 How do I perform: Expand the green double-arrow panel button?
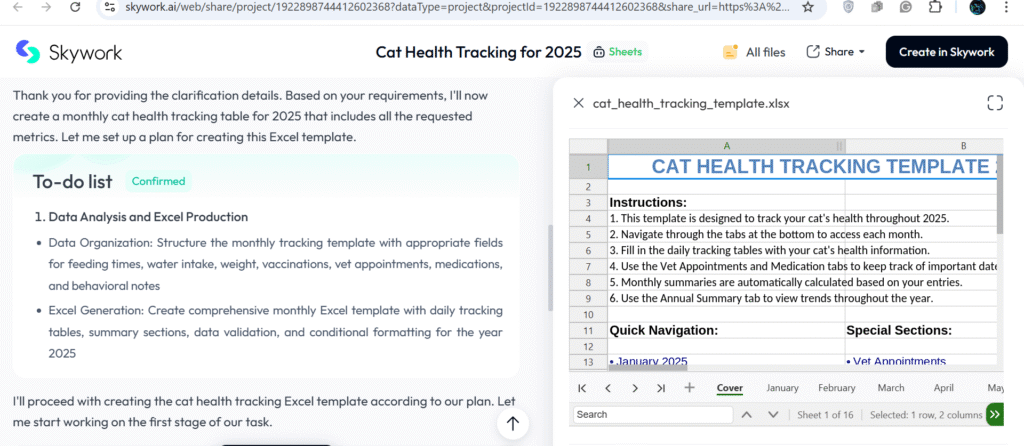point(994,414)
